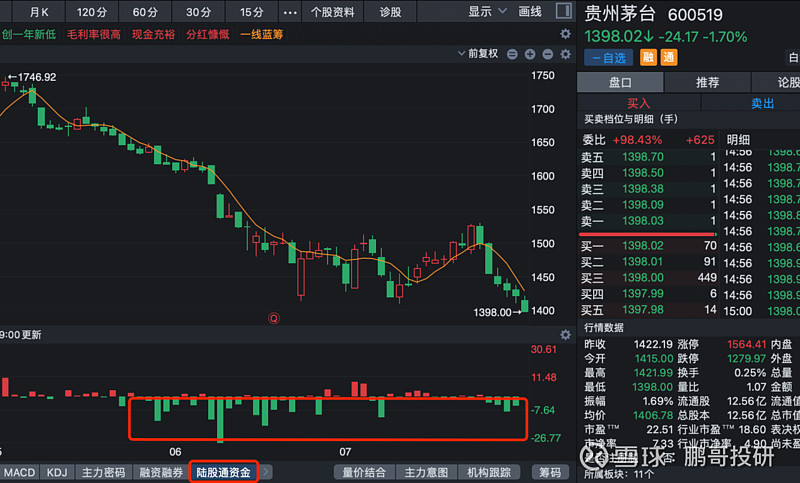
Task: Remove stock via -自选 button
Action: pyautogui.click(x=609, y=58)
